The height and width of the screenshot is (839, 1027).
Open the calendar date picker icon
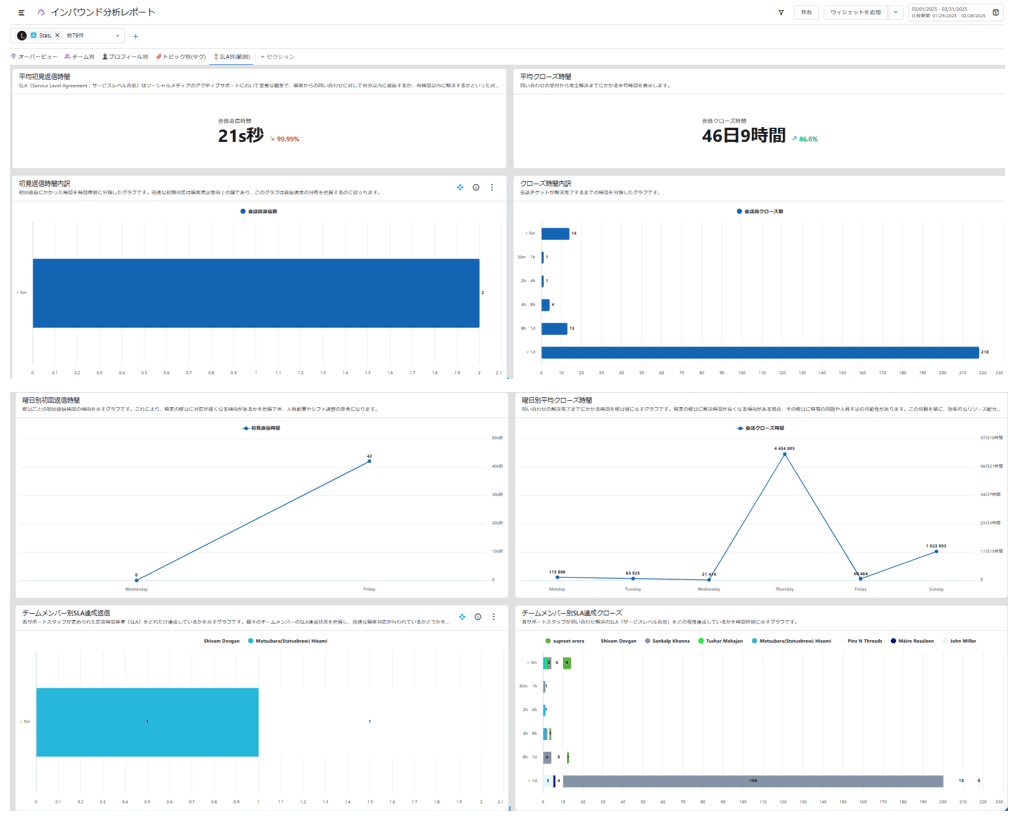click(x=995, y=13)
